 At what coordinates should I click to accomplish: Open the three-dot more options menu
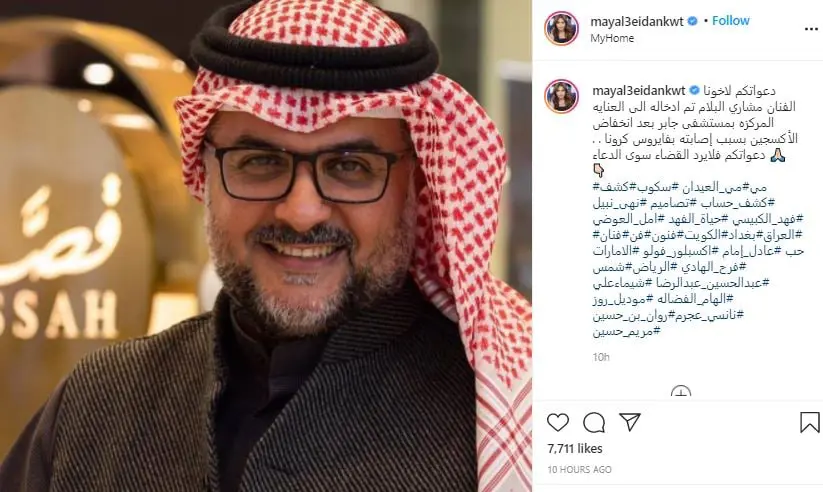click(811, 29)
